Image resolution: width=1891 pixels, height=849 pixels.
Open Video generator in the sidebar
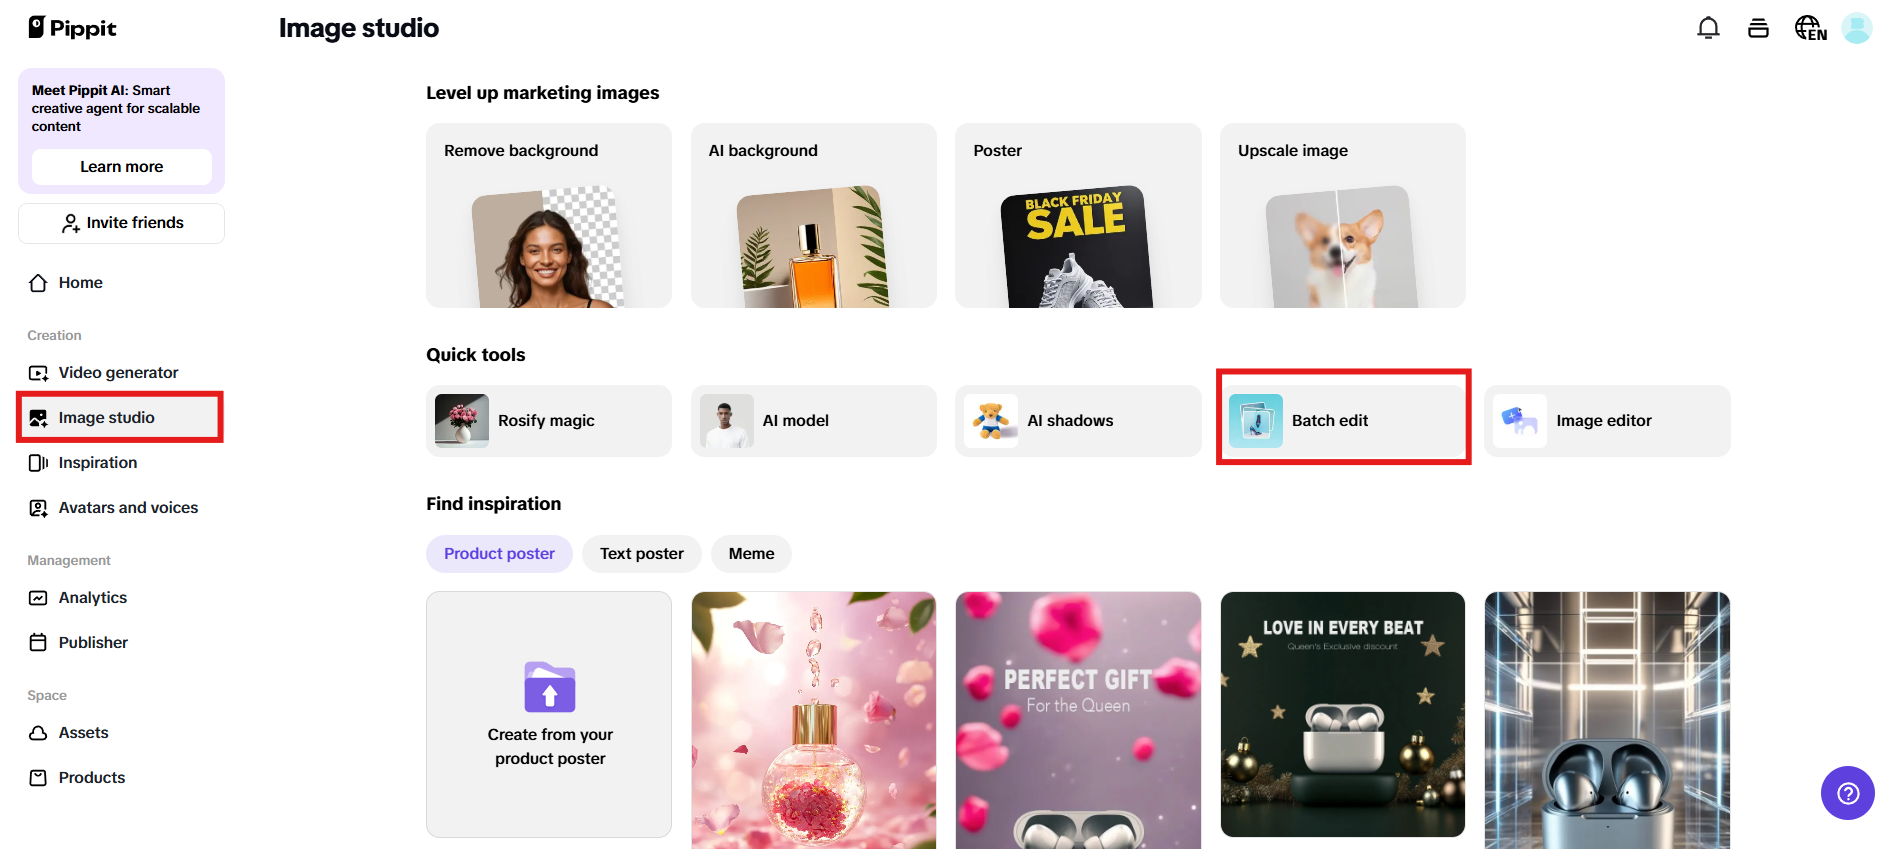[x=118, y=373]
